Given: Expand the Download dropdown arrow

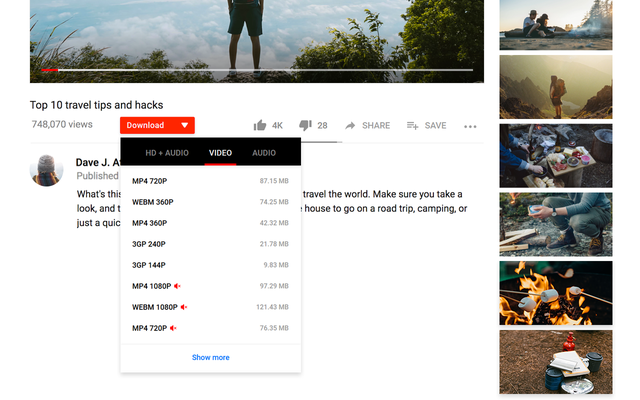Looking at the screenshot, I should click(184, 125).
